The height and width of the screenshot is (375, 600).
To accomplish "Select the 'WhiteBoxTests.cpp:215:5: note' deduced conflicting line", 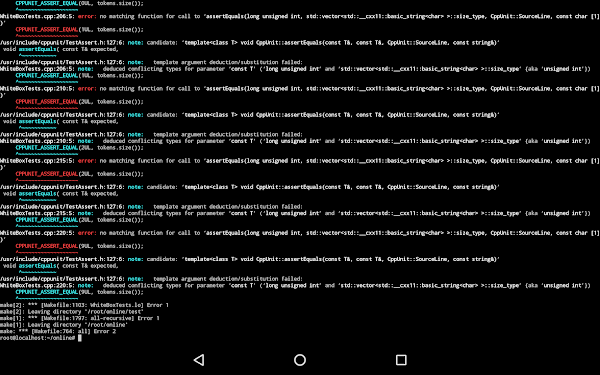I will point(295,213).
